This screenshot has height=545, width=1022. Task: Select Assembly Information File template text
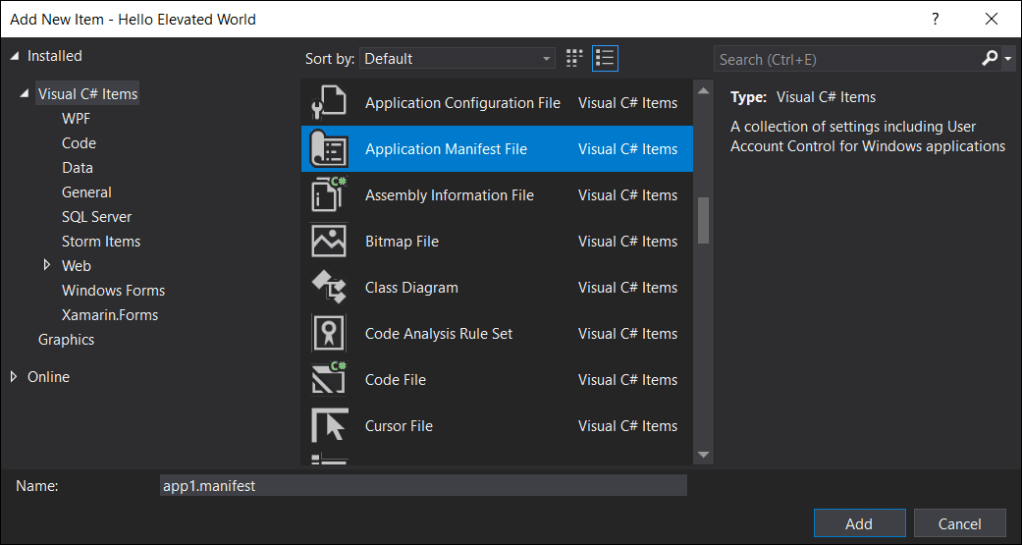tap(449, 195)
